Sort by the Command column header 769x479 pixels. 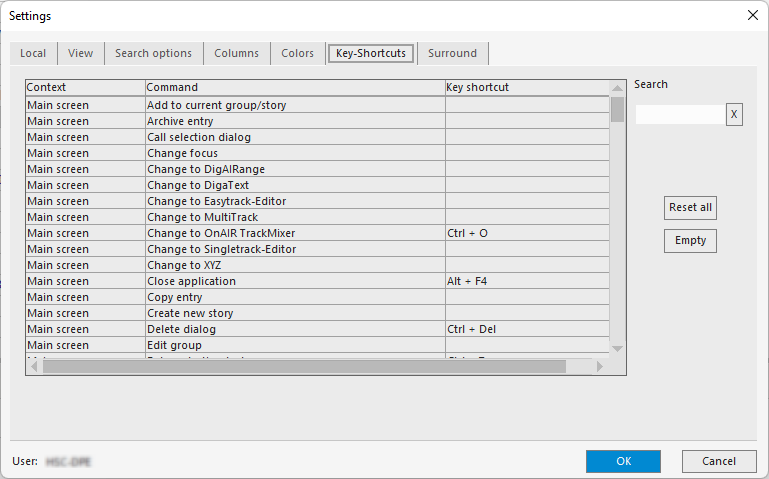[295, 88]
